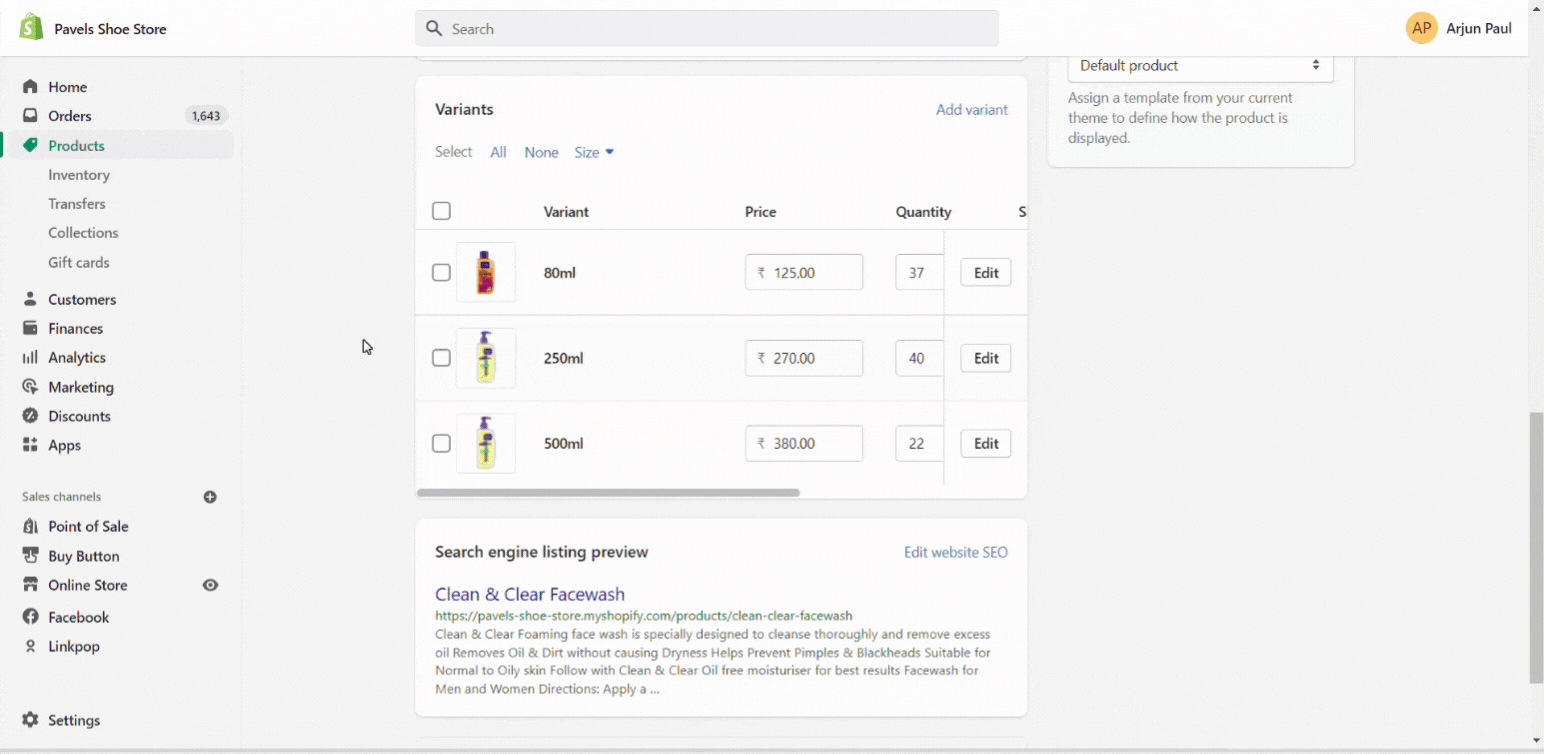The height and width of the screenshot is (754, 1544).
Task: Click the Price column header
Action: pyautogui.click(x=760, y=212)
